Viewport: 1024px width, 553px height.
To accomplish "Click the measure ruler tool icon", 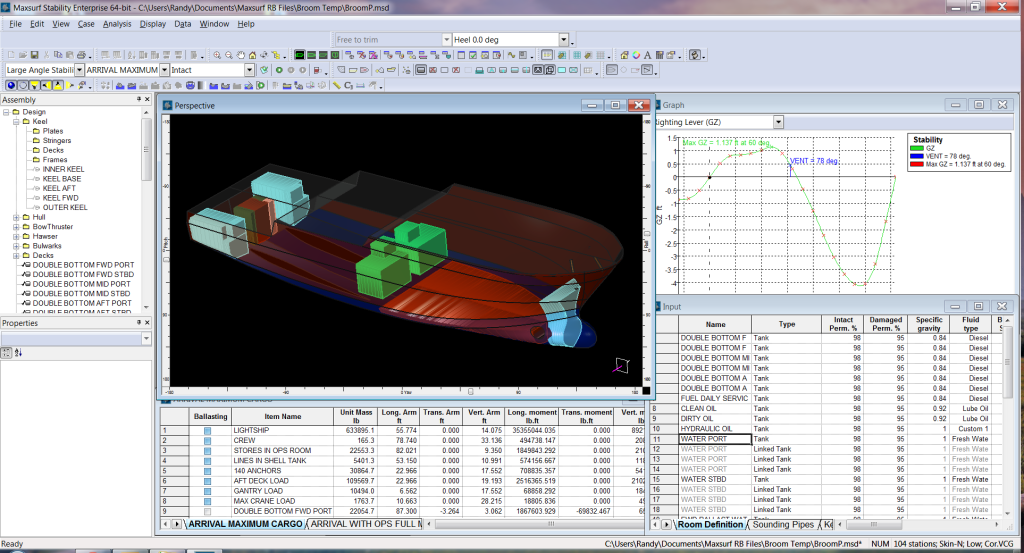I will [x=336, y=85].
